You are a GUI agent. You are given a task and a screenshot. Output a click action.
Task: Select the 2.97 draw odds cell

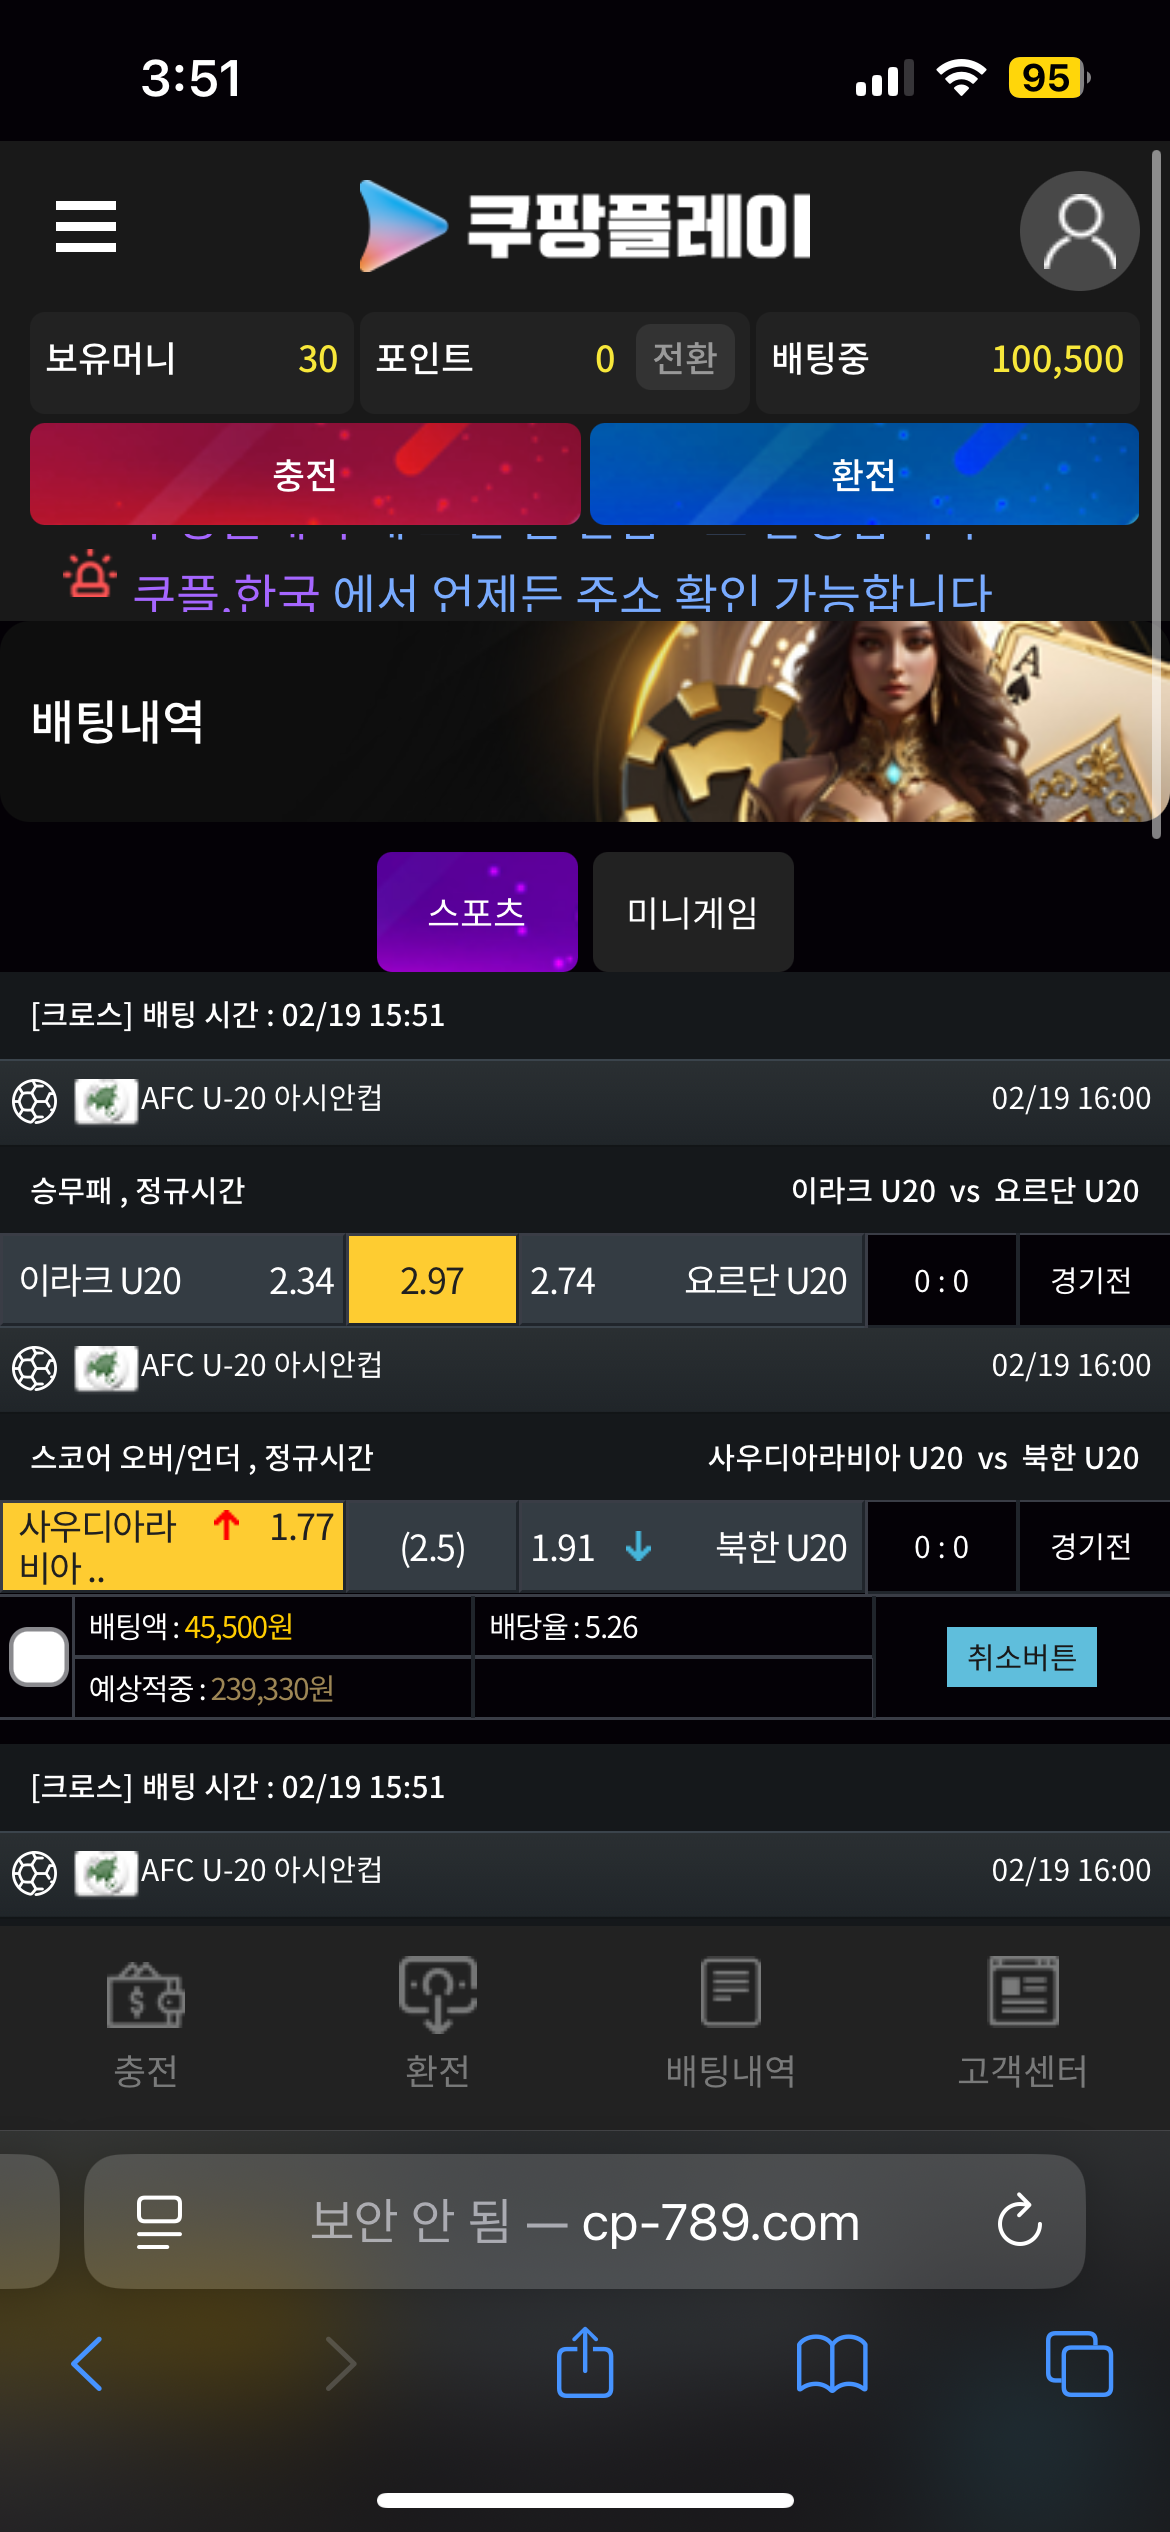[x=432, y=1280]
